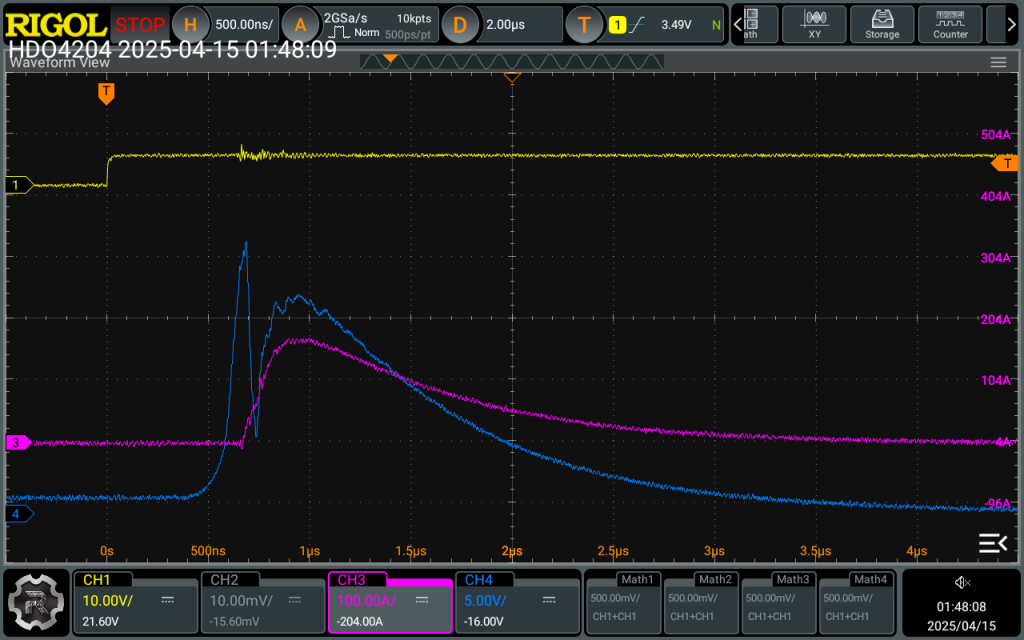Image resolution: width=1024 pixels, height=640 pixels.
Task: Open the Math4 panel
Action: pos(857,602)
